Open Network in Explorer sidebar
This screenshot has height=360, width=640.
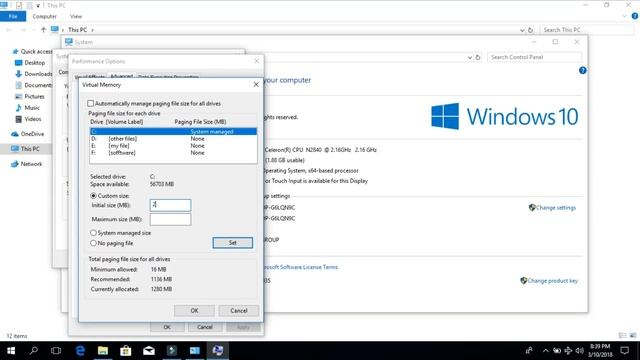point(27,164)
